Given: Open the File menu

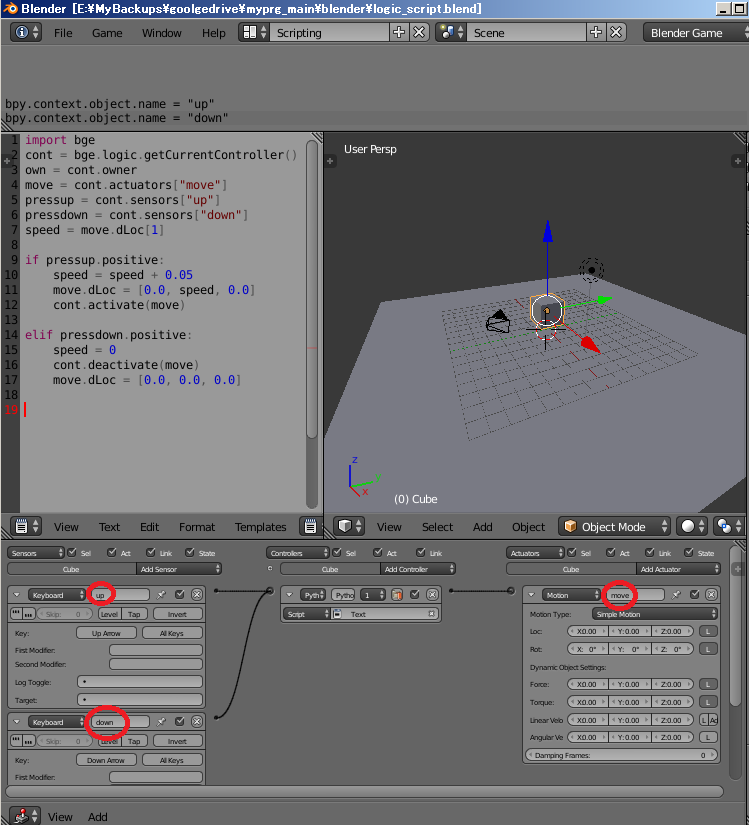Looking at the screenshot, I should pos(63,33).
